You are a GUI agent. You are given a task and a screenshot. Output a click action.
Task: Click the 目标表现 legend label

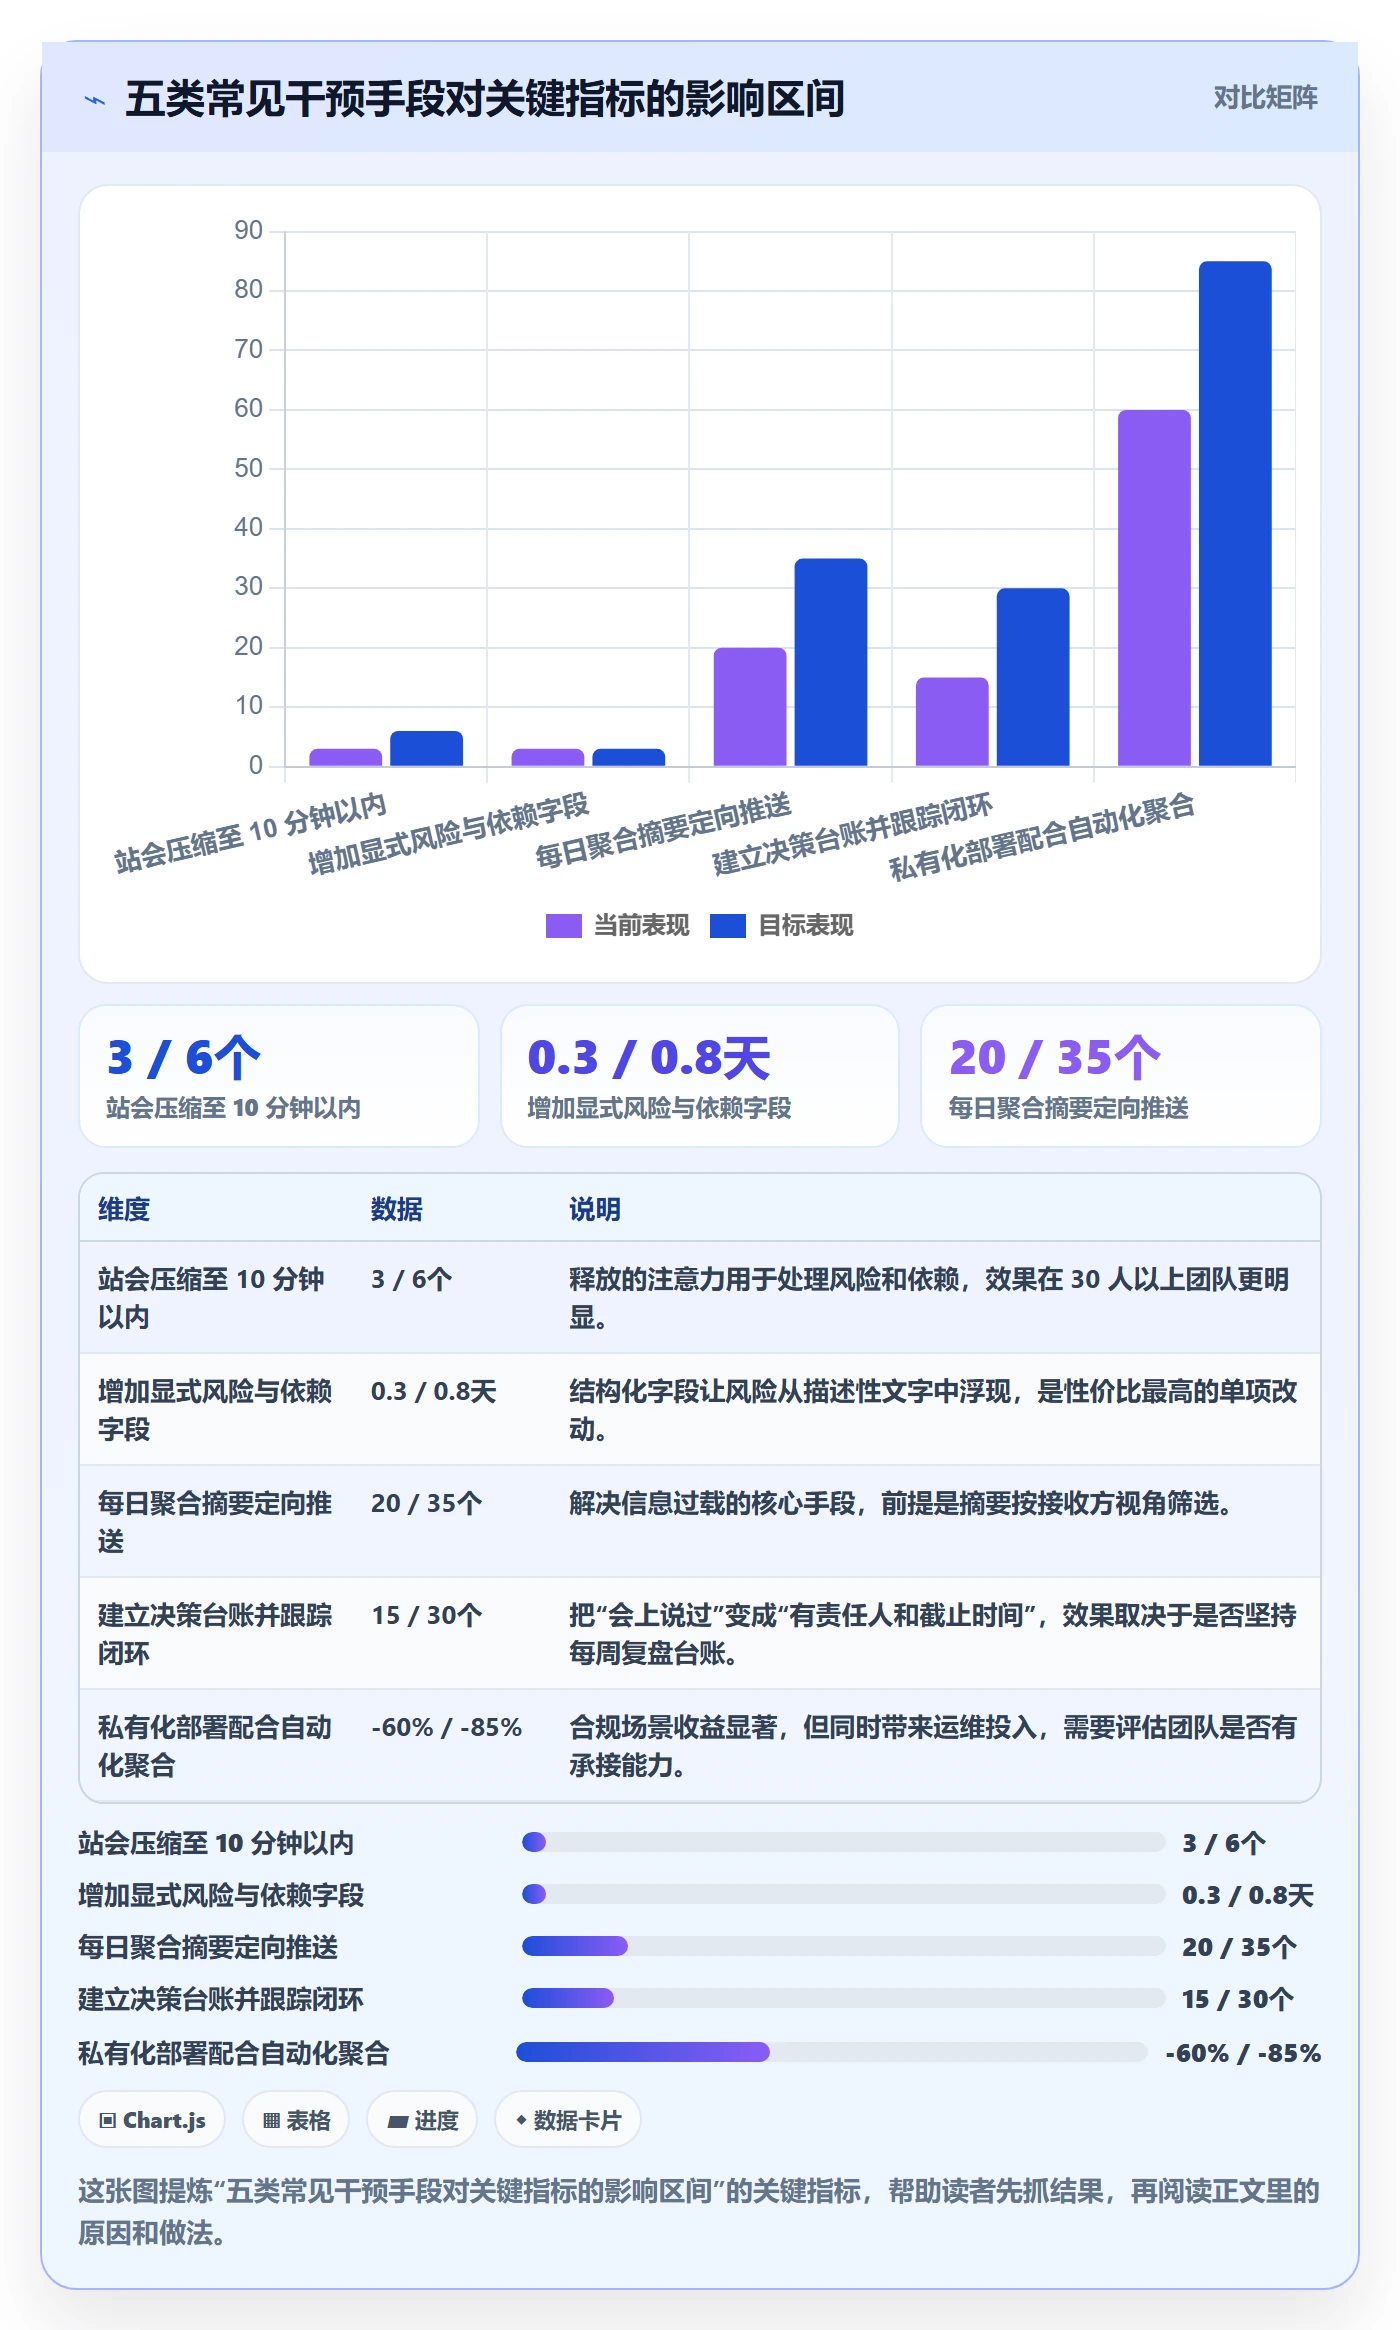pyautogui.click(x=806, y=926)
